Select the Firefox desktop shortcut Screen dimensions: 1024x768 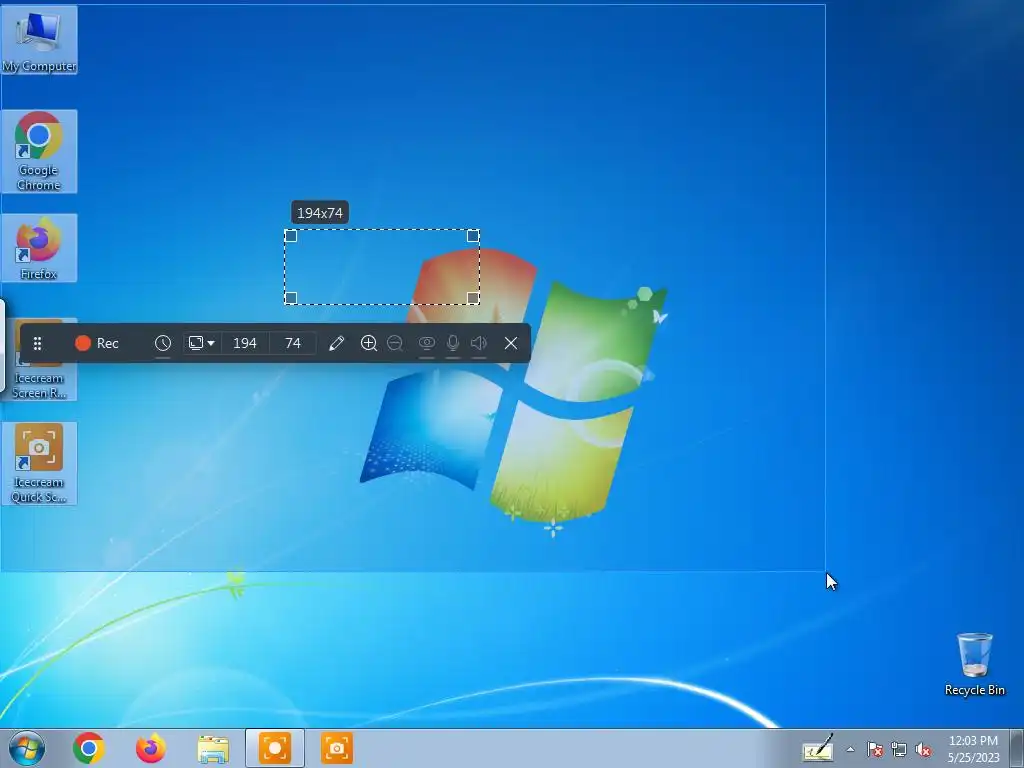39,248
